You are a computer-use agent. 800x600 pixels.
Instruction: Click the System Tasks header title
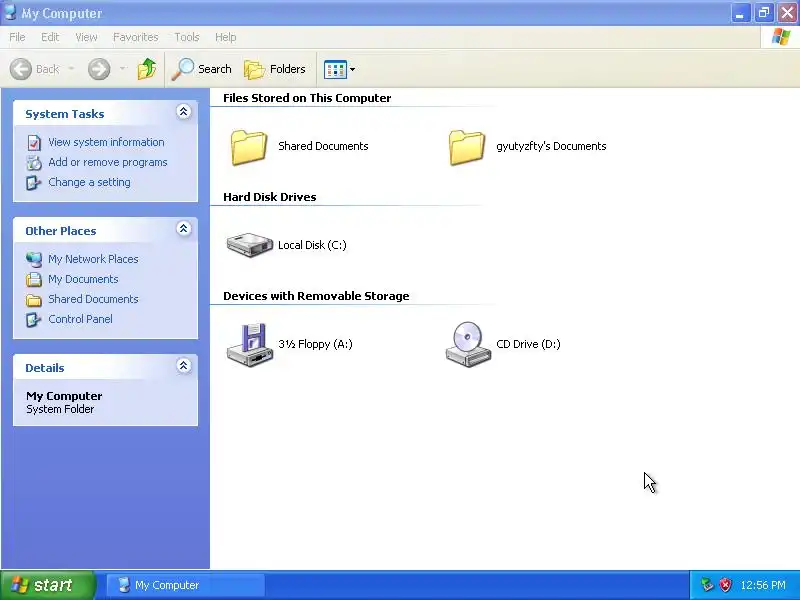65,114
